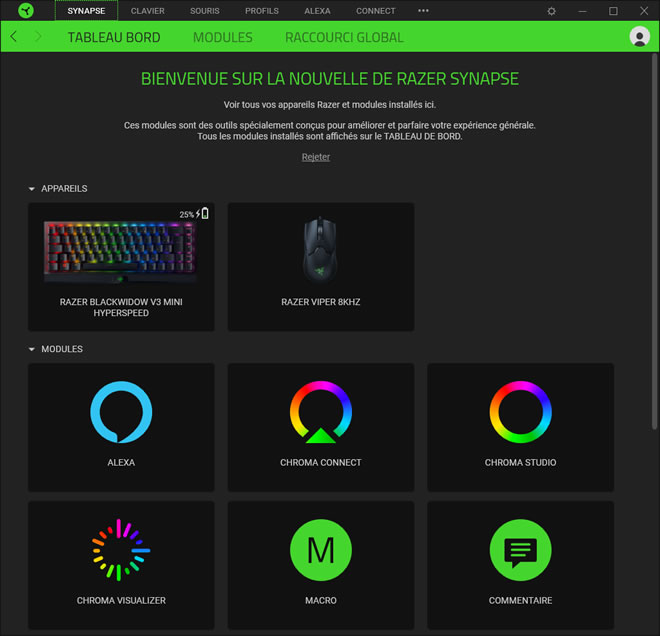Open the Chroma Connect module icon

[x=321, y=412]
